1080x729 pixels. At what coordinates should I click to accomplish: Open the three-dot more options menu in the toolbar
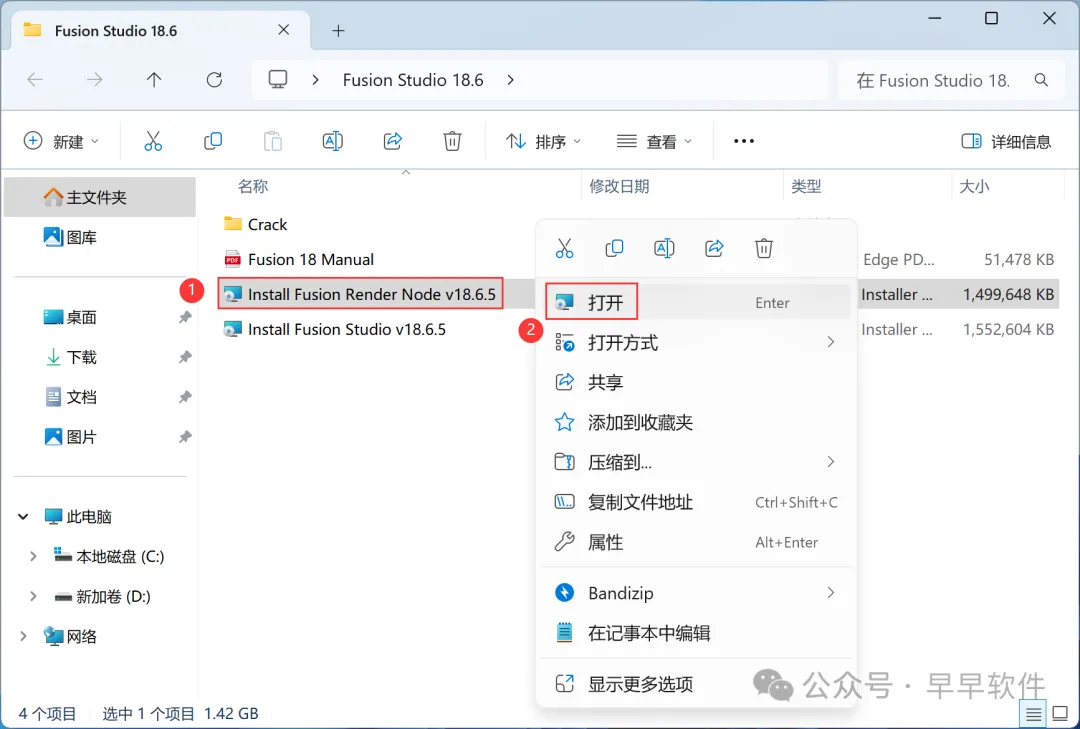(744, 141)
